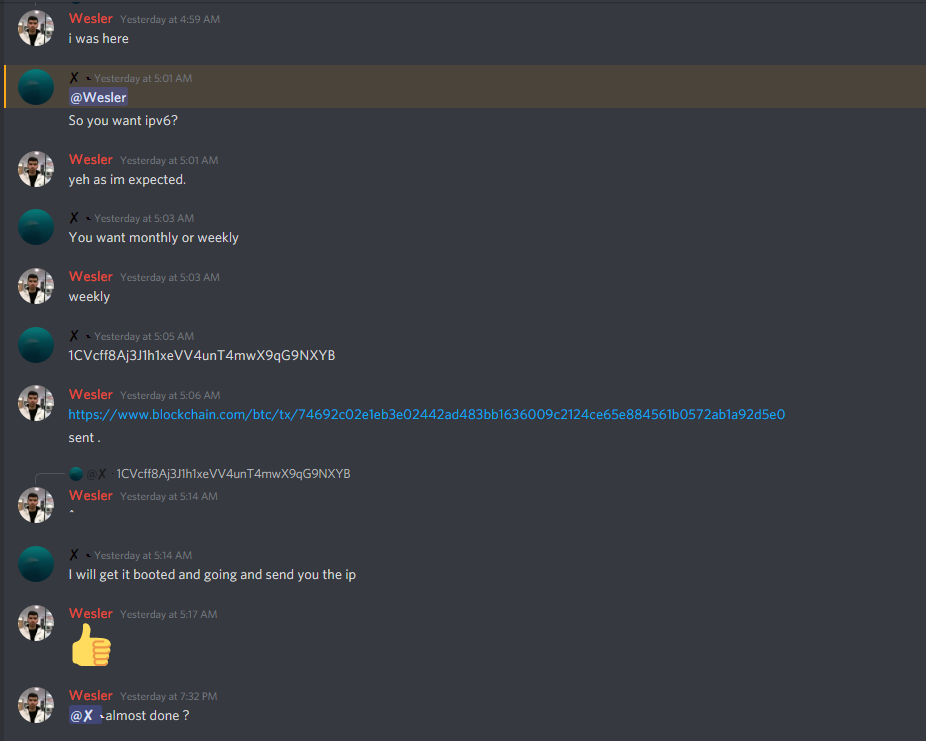Click Wesler username on the 7:32 PM message
The width and height of the screenshot is (926, 741).
click(x=90, y=696)
